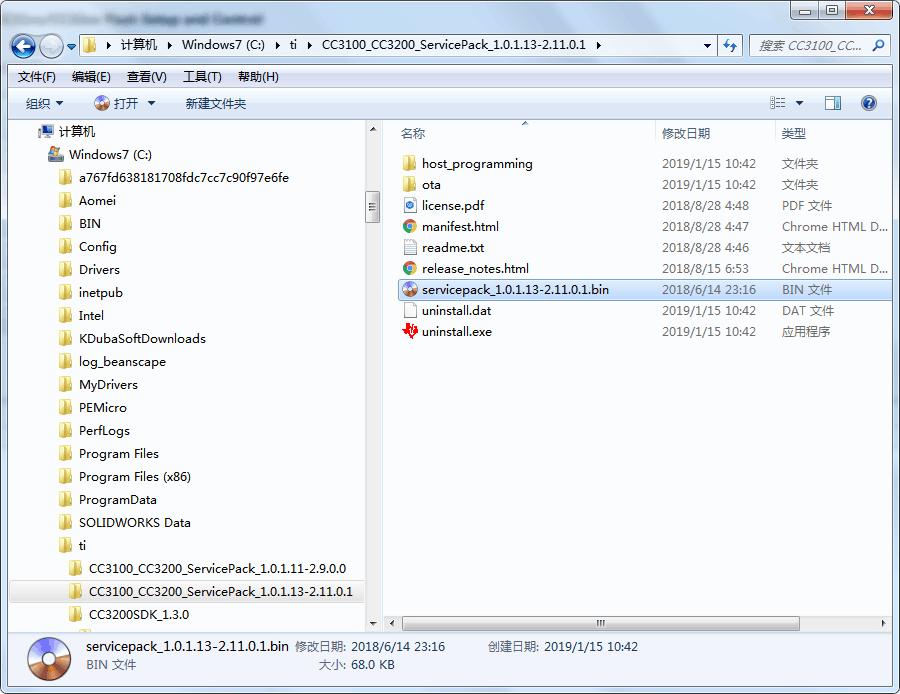
Task: Click breadcrumb arrow after Windows7 (C:)
Action: click(277, 45)
